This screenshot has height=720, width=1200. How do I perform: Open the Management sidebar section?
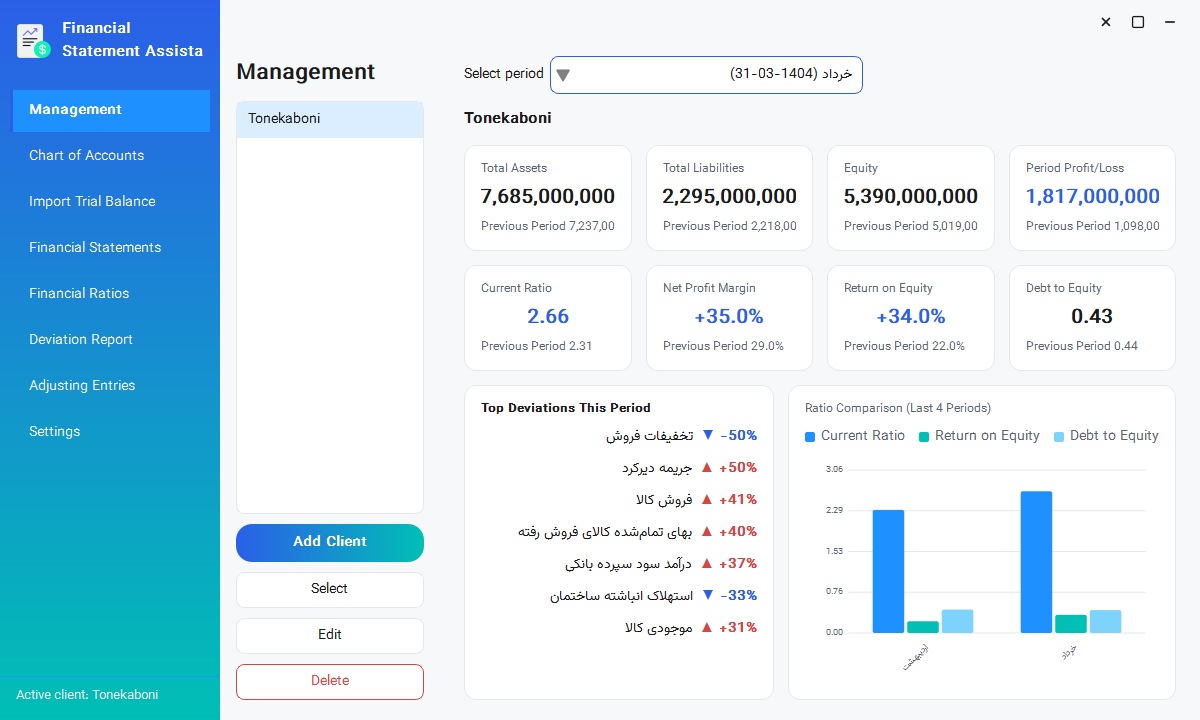point(111,110)
